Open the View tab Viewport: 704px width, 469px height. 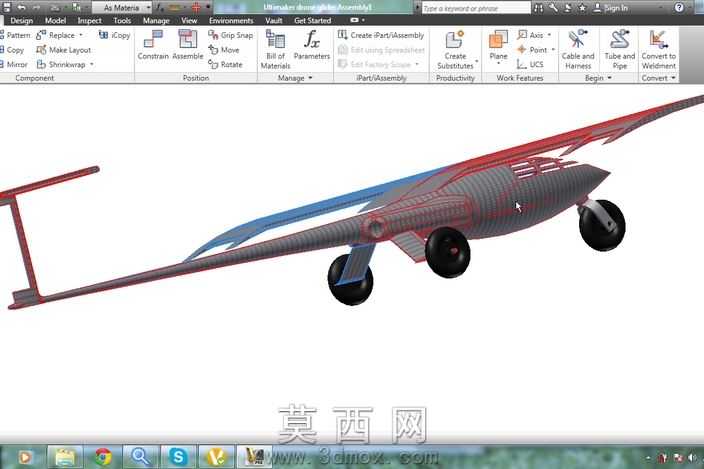pyautogui.click(x=189, y=21)
